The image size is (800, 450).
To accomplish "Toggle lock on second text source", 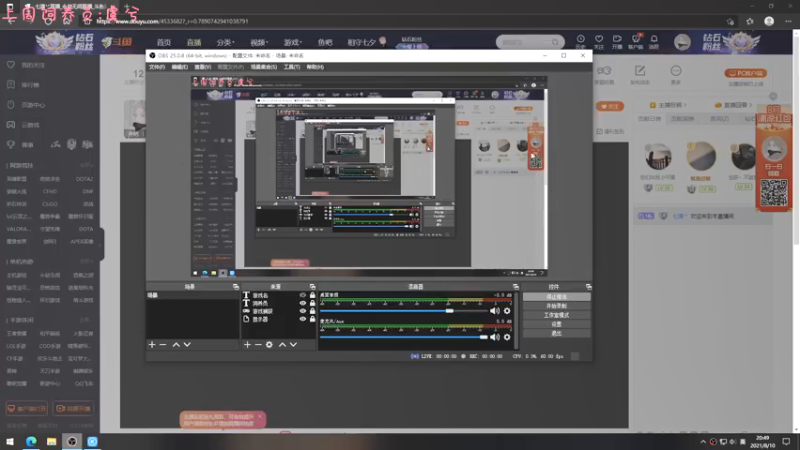I will click(x=312, y=303).
